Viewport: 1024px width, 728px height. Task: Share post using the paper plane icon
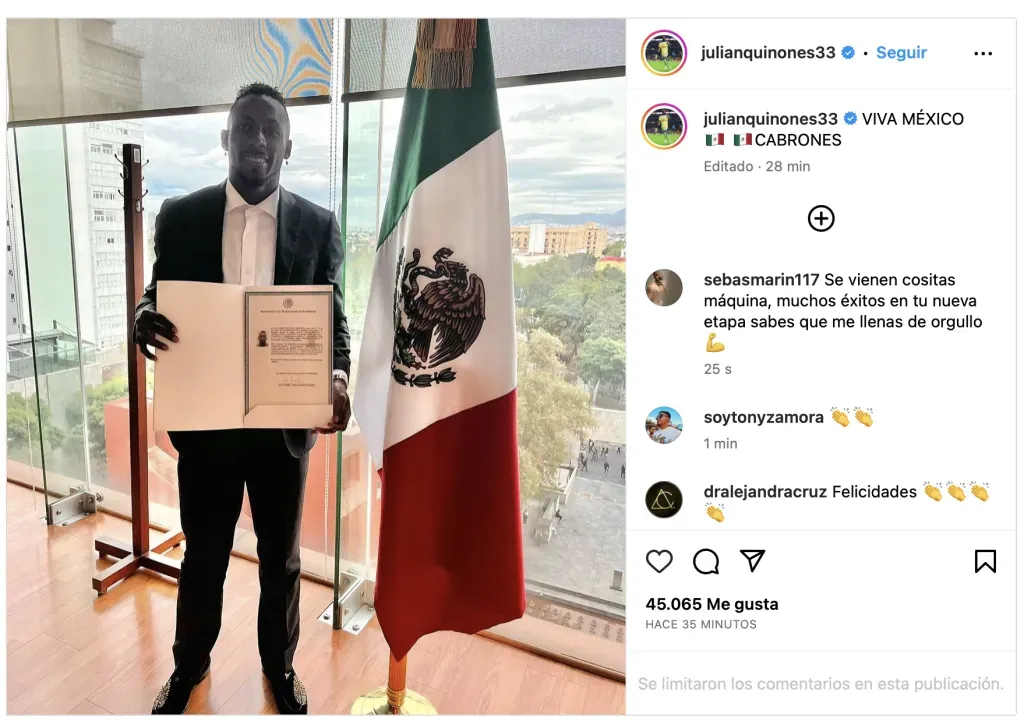pos(752,560)
